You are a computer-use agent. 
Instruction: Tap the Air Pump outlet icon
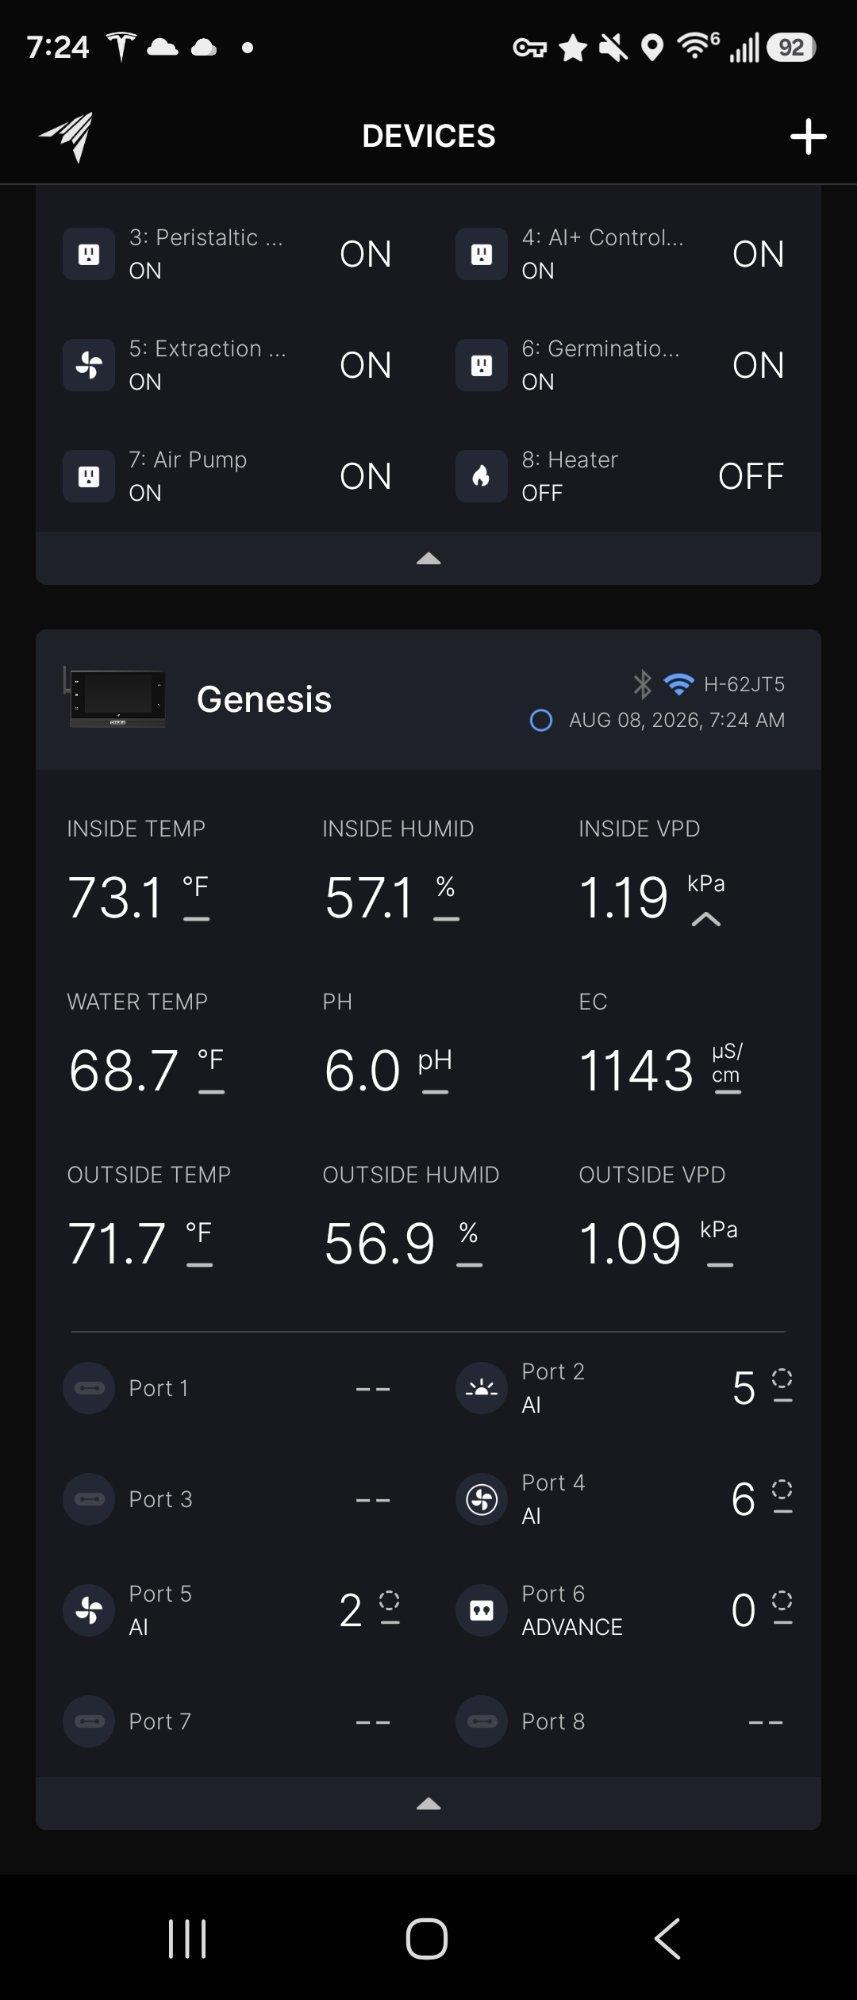pos(89,476)
